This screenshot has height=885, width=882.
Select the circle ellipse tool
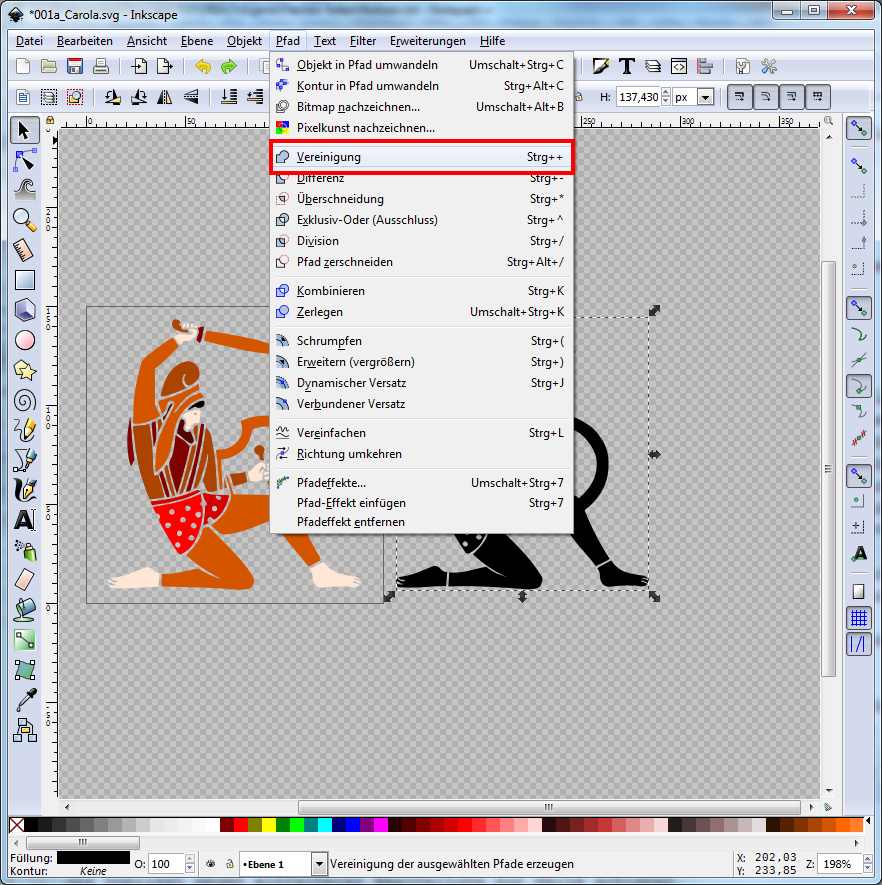(24, 340)
